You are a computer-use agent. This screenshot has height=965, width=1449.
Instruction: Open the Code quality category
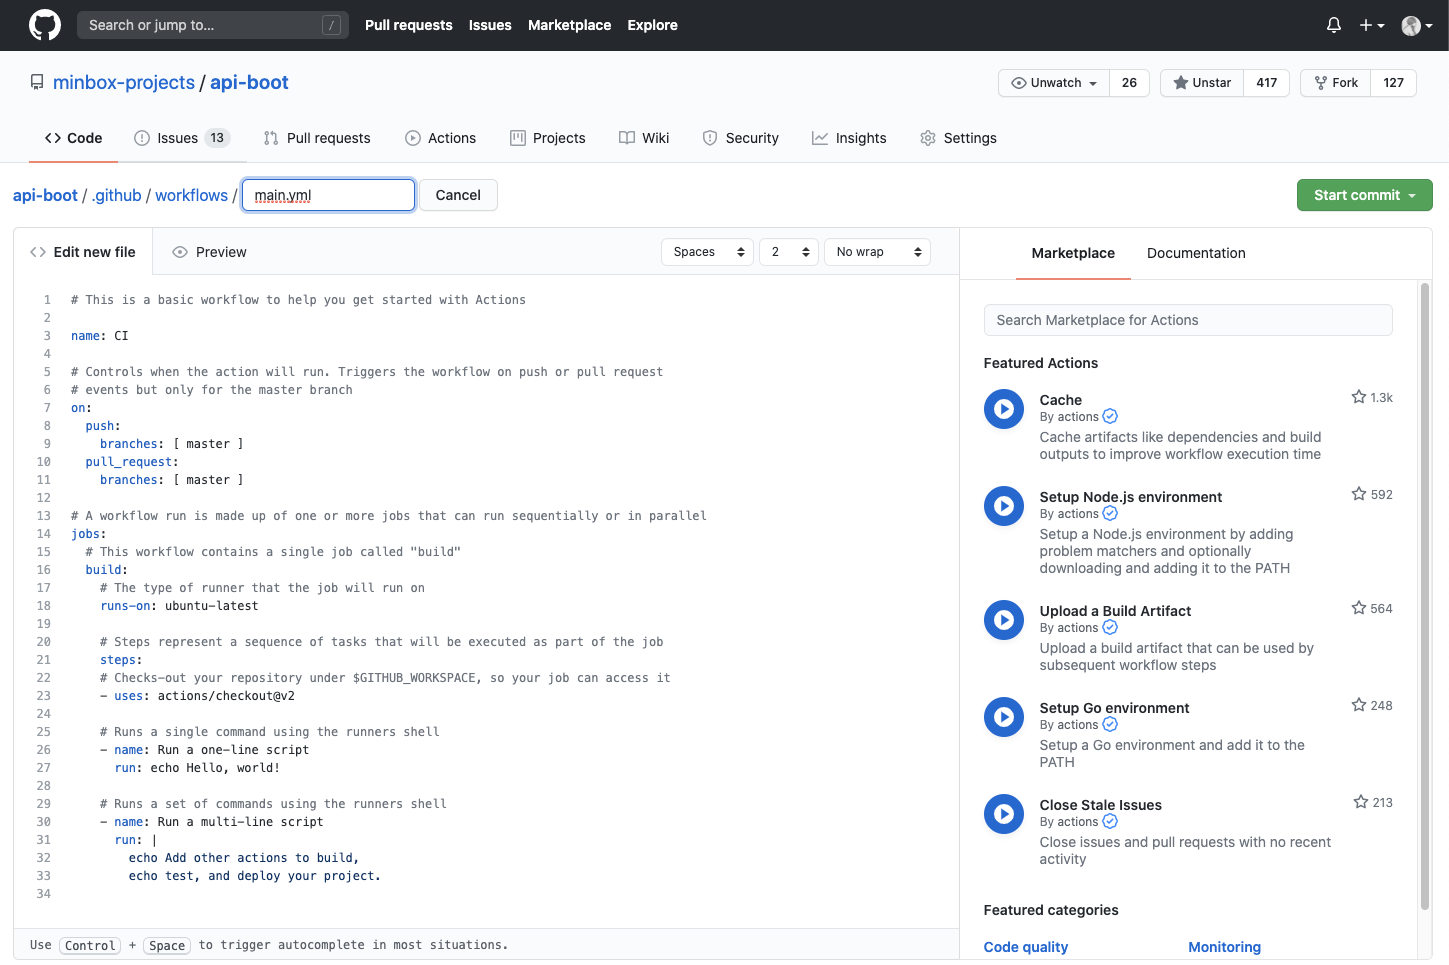1026,947
